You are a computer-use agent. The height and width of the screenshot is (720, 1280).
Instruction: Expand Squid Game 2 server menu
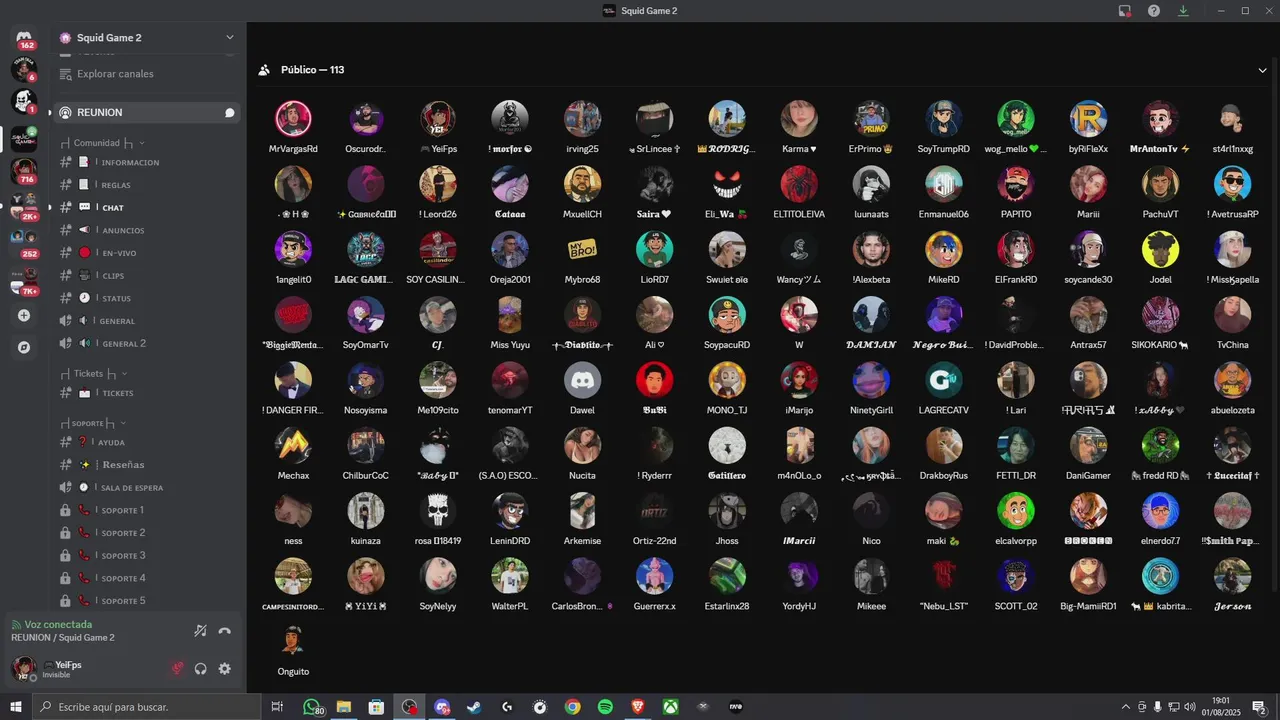[x=229, y=38]
